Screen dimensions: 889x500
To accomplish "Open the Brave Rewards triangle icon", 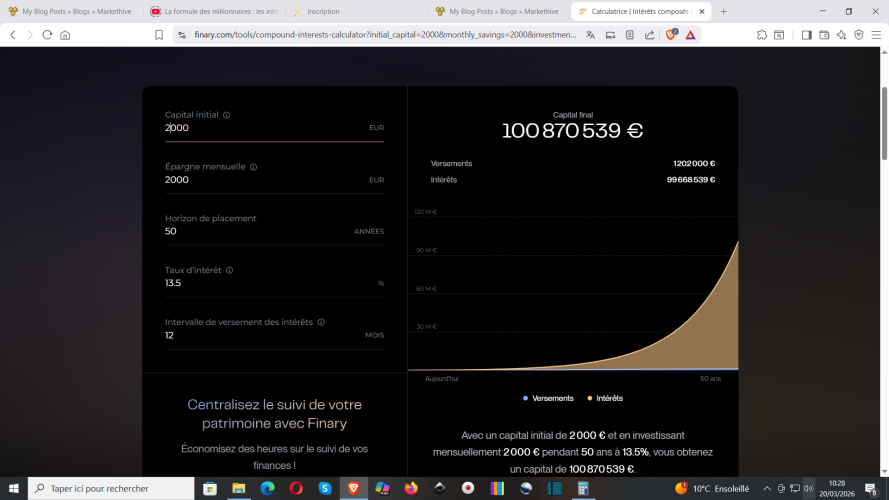I will coord(690,34).
